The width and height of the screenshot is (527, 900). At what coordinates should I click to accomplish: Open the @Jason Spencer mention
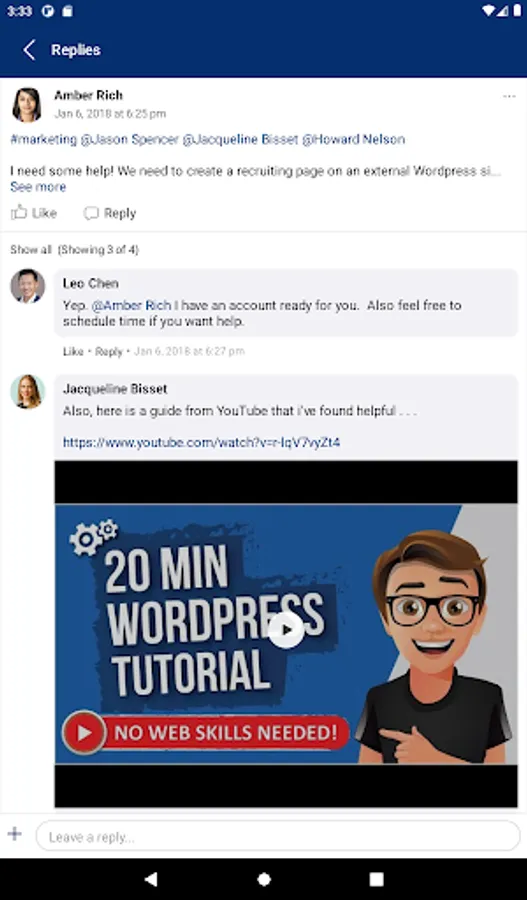click(x=130, y=139)
